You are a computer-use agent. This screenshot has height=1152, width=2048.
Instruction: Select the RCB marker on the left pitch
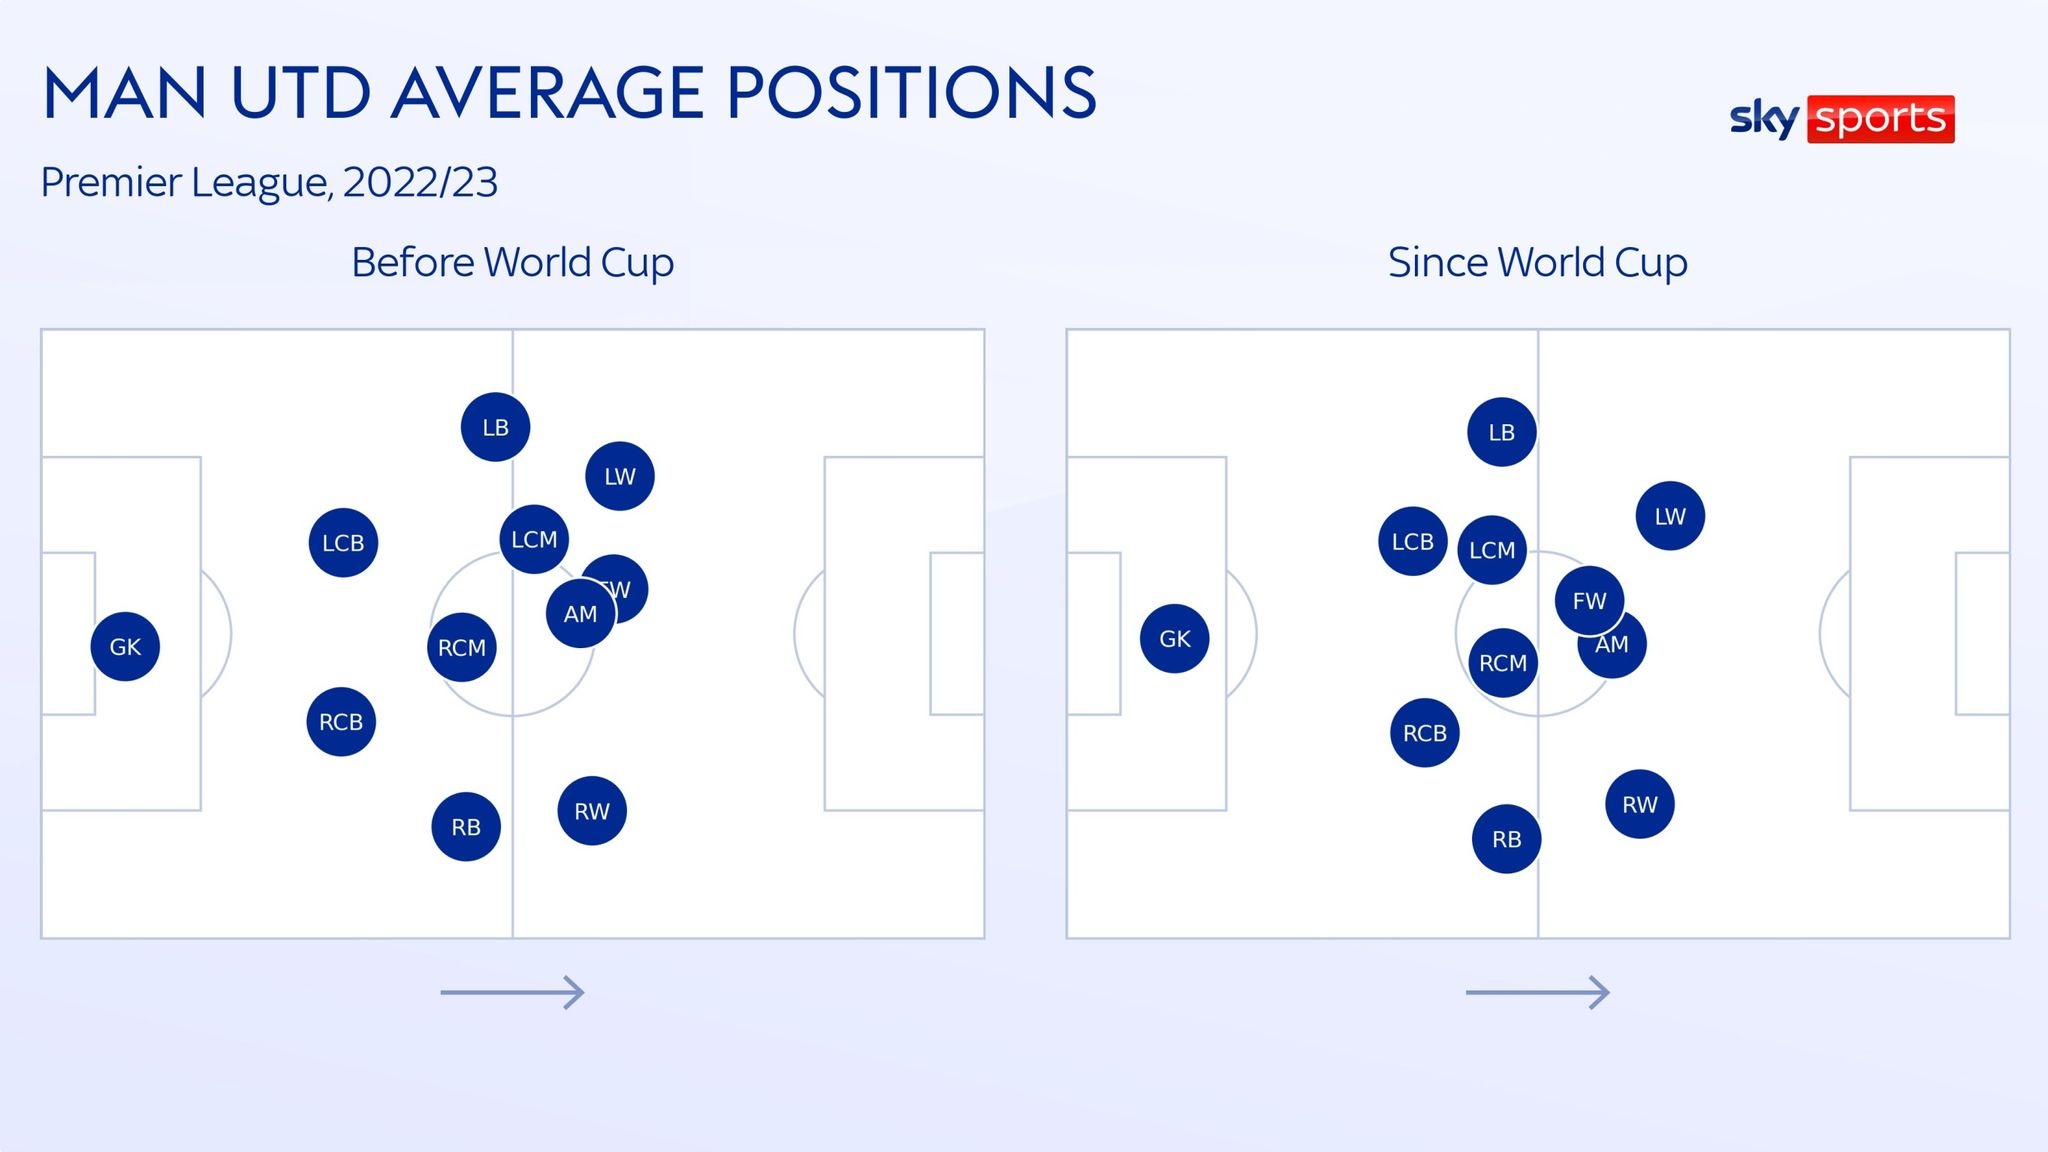341,722
